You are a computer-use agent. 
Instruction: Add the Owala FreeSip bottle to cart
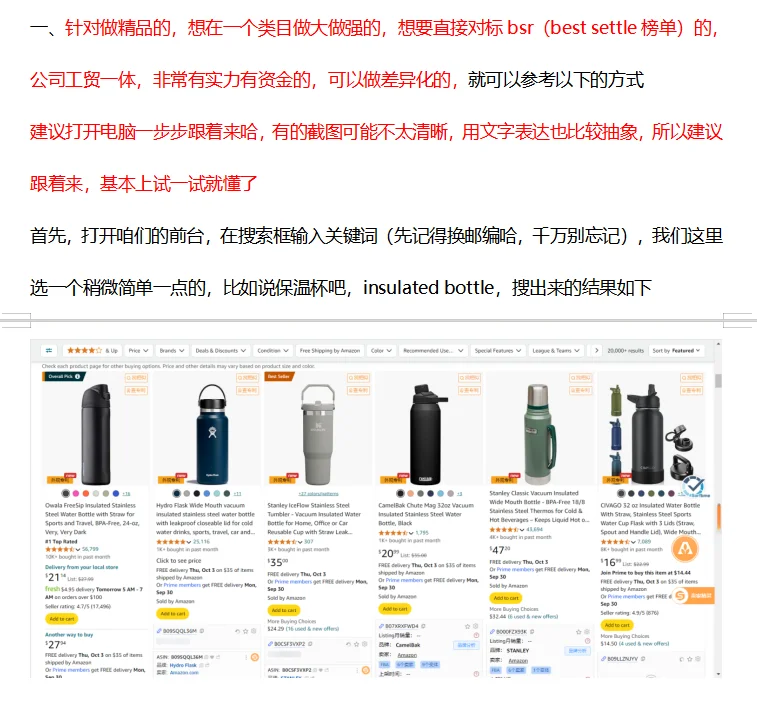pyautogui.click(x=62, y=619)
